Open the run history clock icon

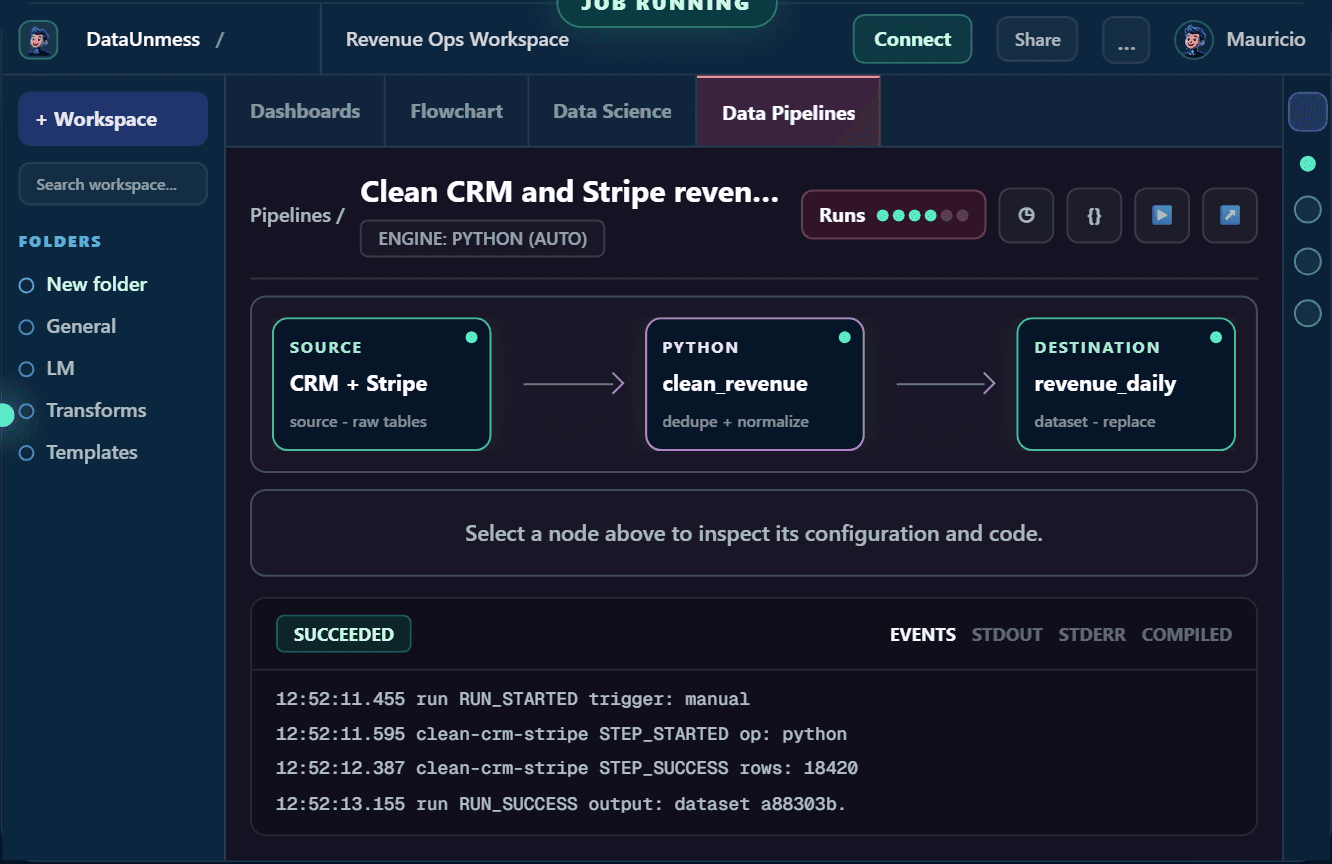click(1026, 215)
